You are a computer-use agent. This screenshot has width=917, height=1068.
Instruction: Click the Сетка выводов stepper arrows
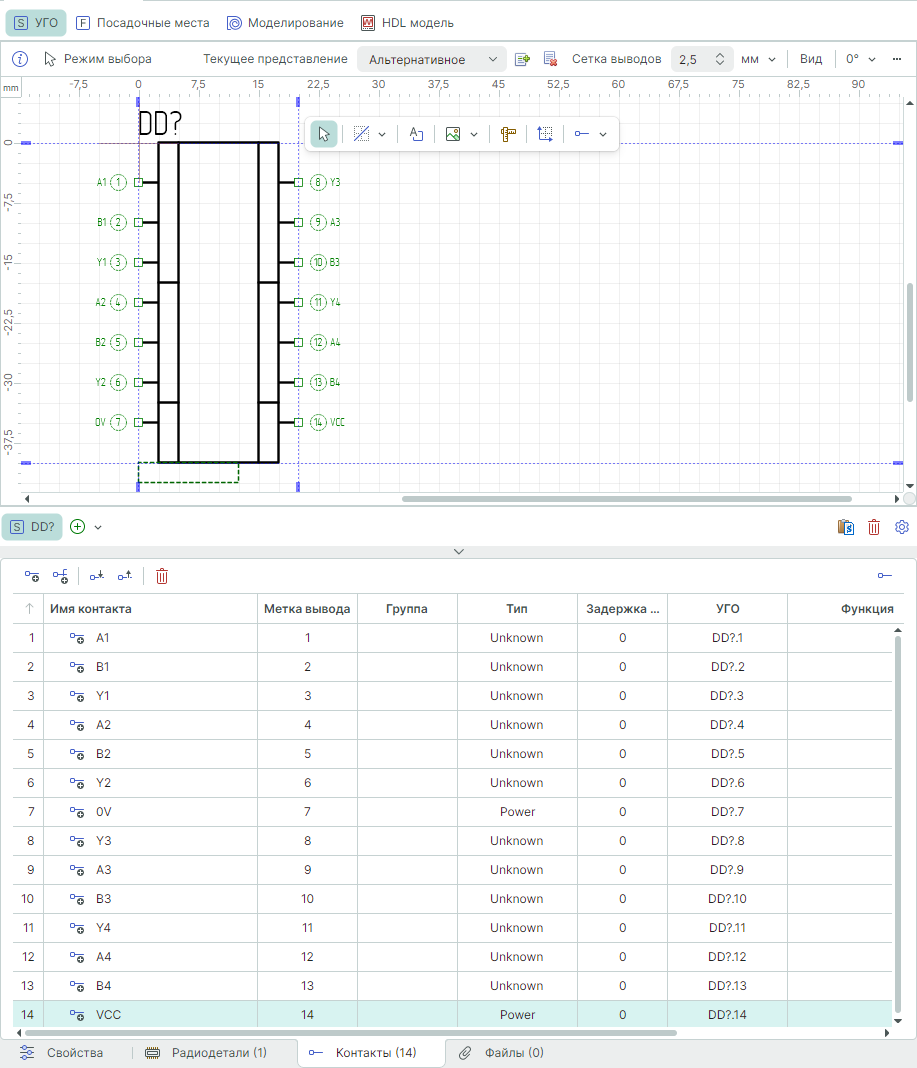720,59
